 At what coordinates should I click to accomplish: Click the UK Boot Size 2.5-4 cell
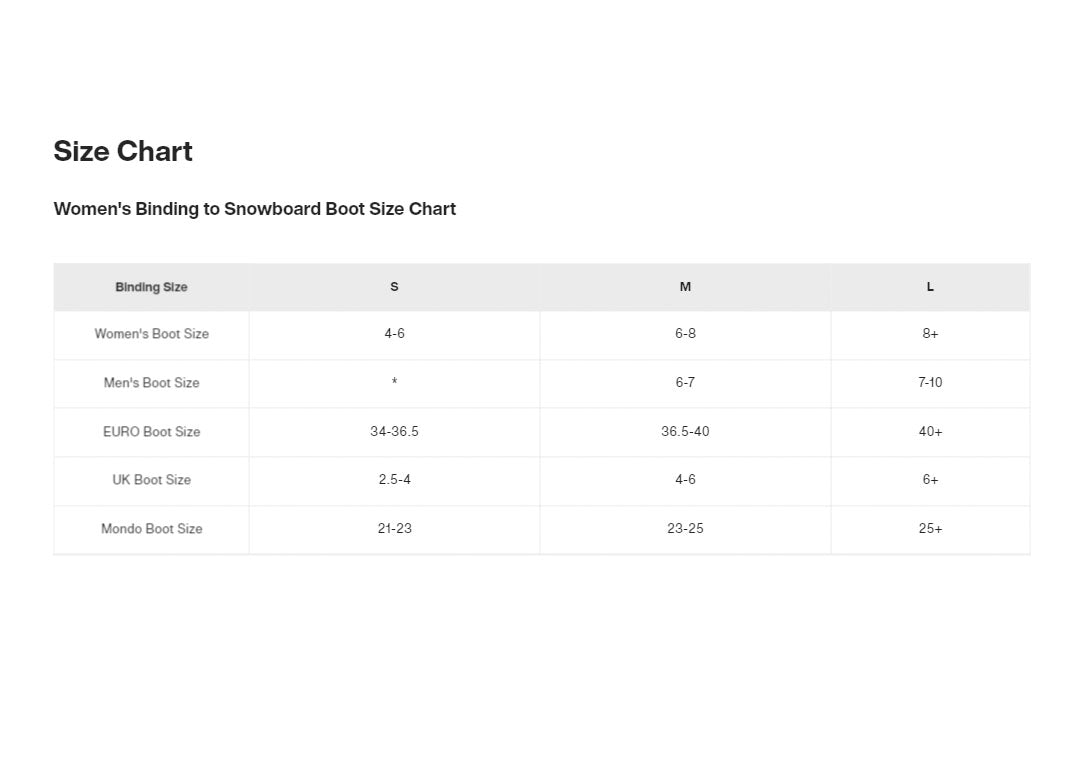point(394,480)
